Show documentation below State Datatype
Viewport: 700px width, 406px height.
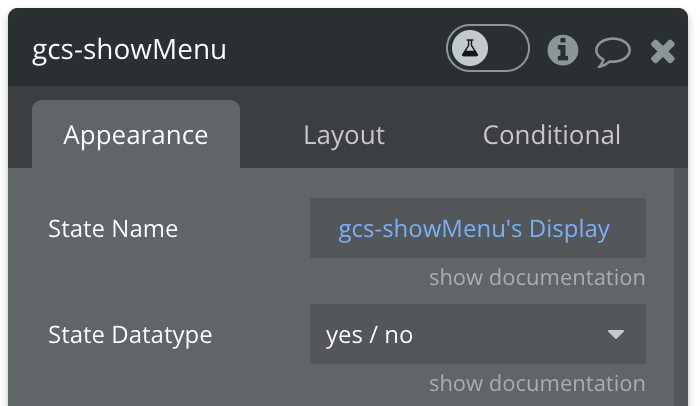(x=537, y=383)
